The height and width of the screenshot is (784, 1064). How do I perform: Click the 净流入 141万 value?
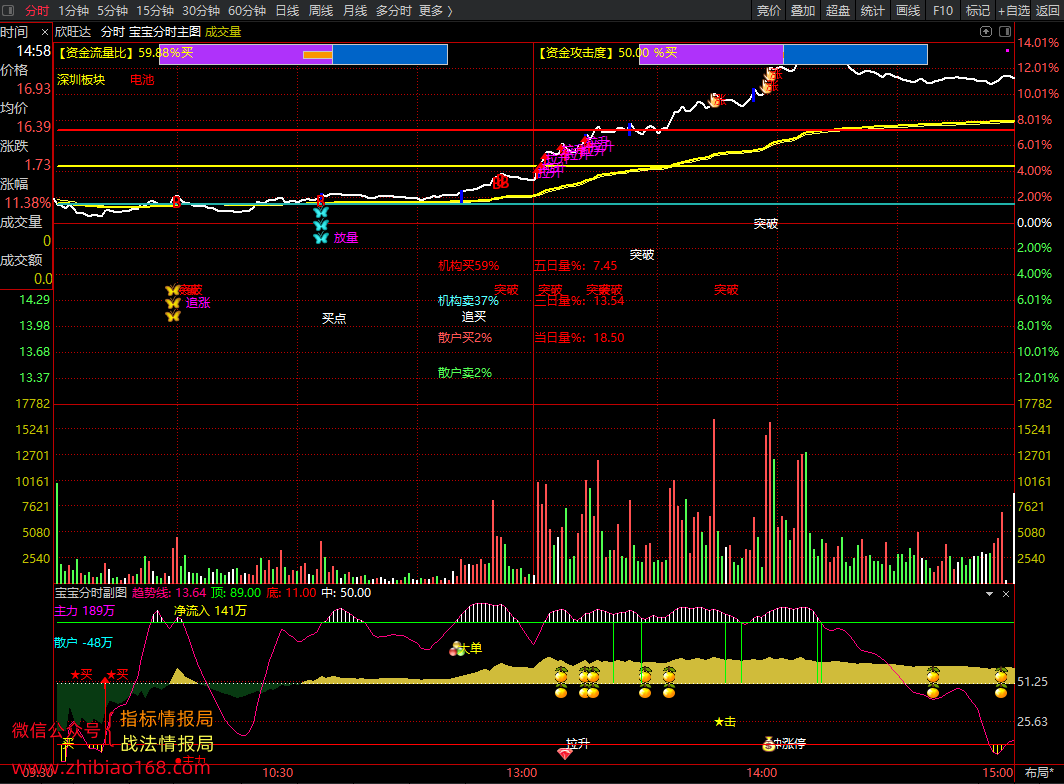pyautogui.click(x=210, y=611)
